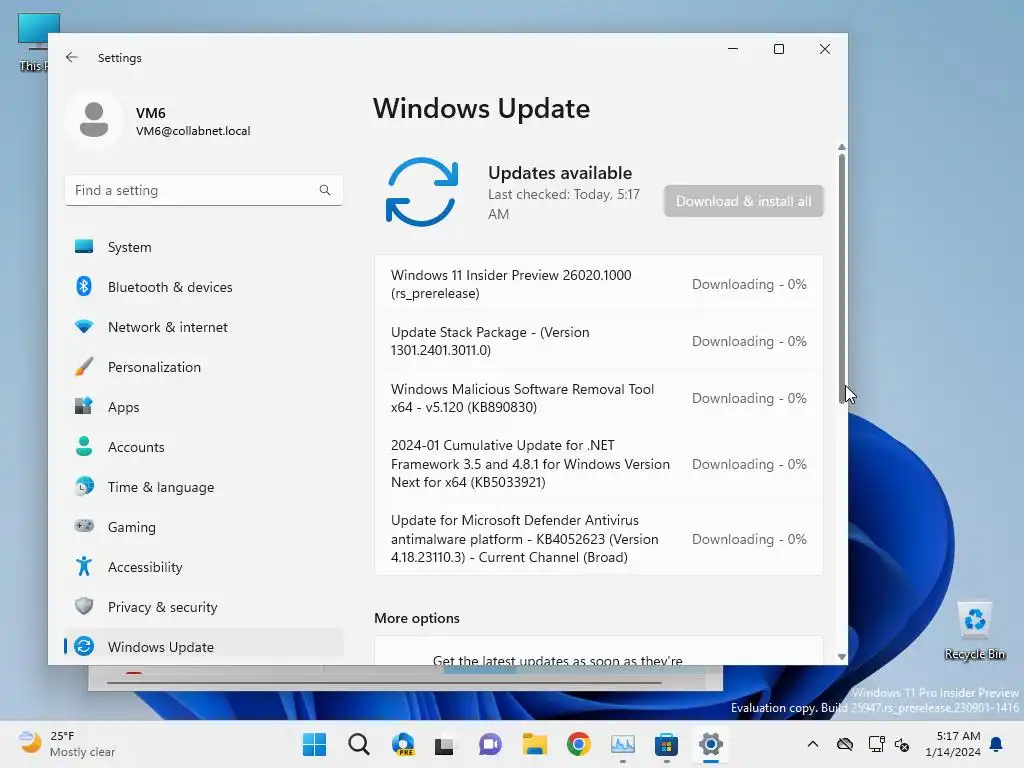
Task: Minimize the Settings window
Action: click(733, 49)
